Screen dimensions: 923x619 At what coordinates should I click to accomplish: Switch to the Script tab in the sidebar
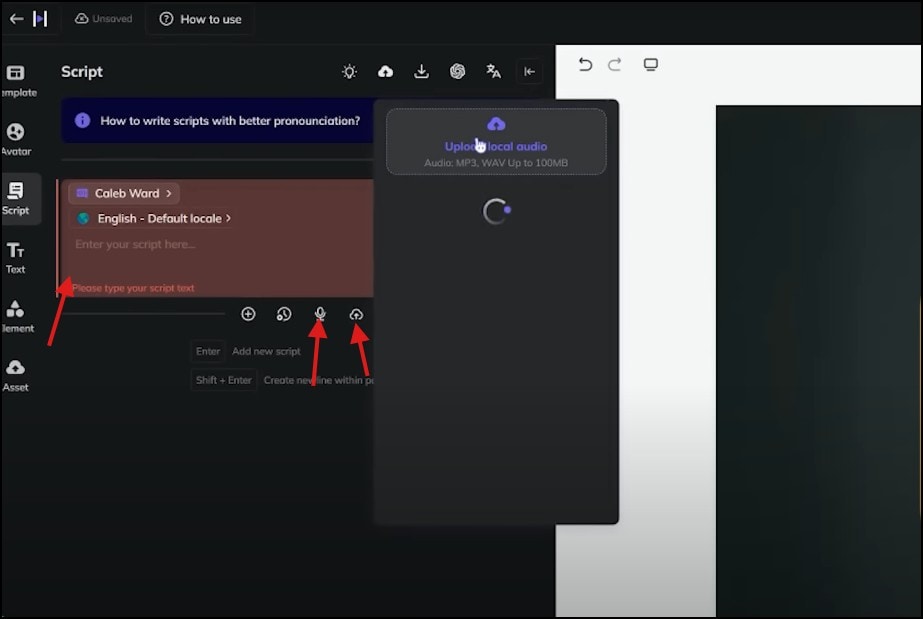16,196
